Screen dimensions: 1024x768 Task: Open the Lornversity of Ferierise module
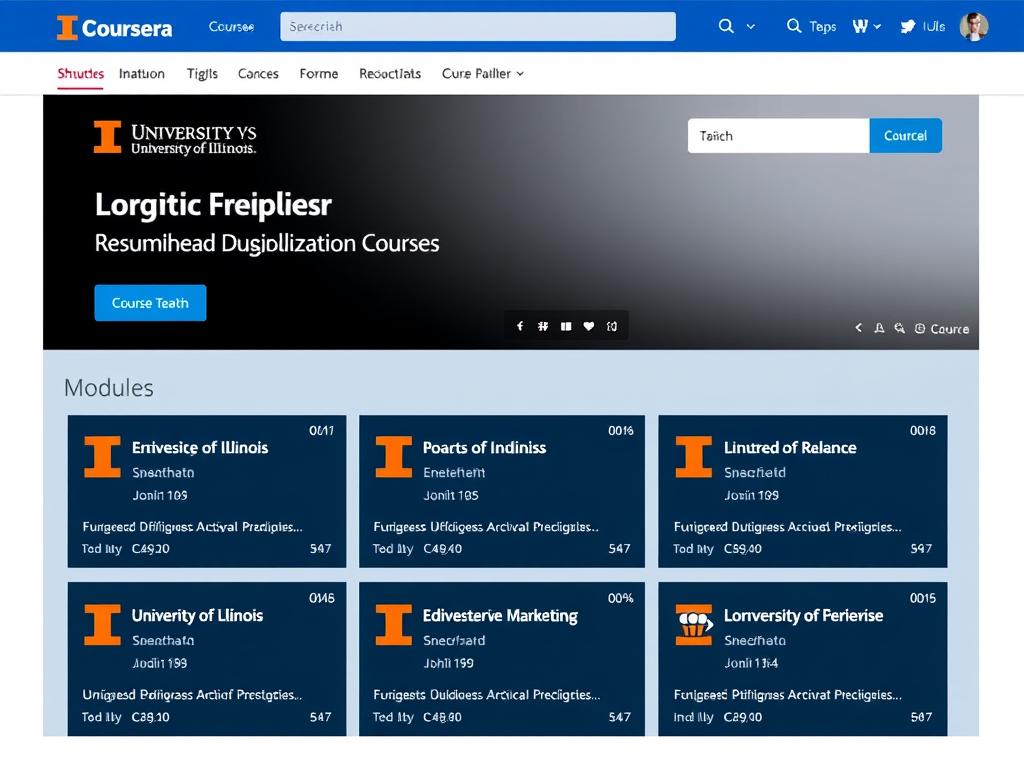point(803,659)
